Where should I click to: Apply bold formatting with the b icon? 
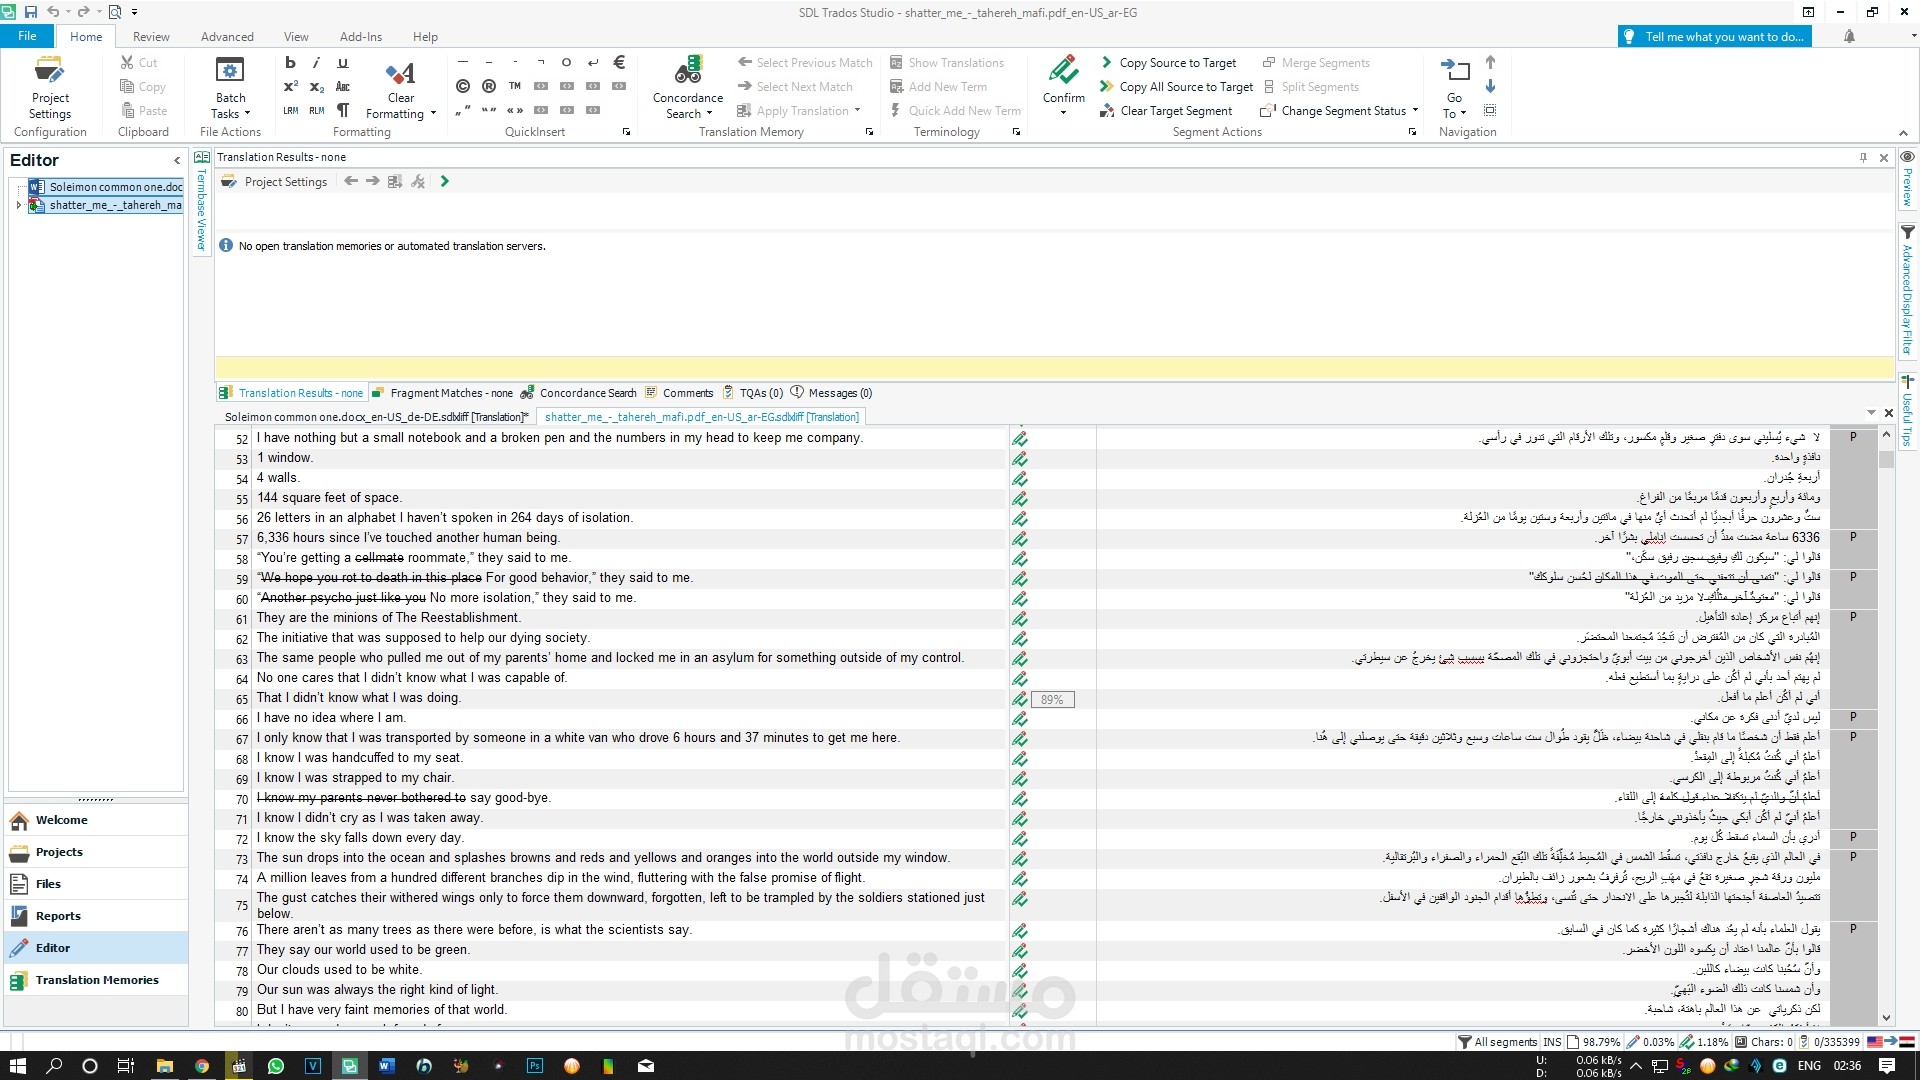click(290, 62)
